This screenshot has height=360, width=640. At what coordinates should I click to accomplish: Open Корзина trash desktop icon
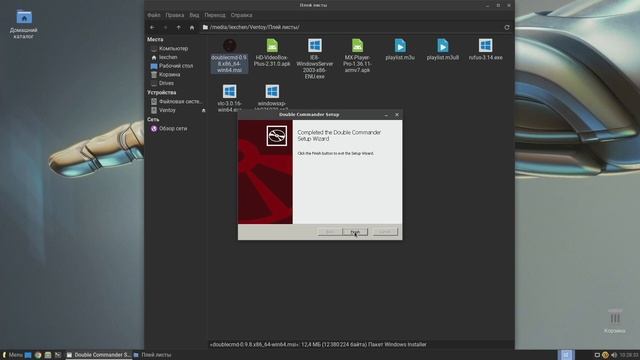615,321
